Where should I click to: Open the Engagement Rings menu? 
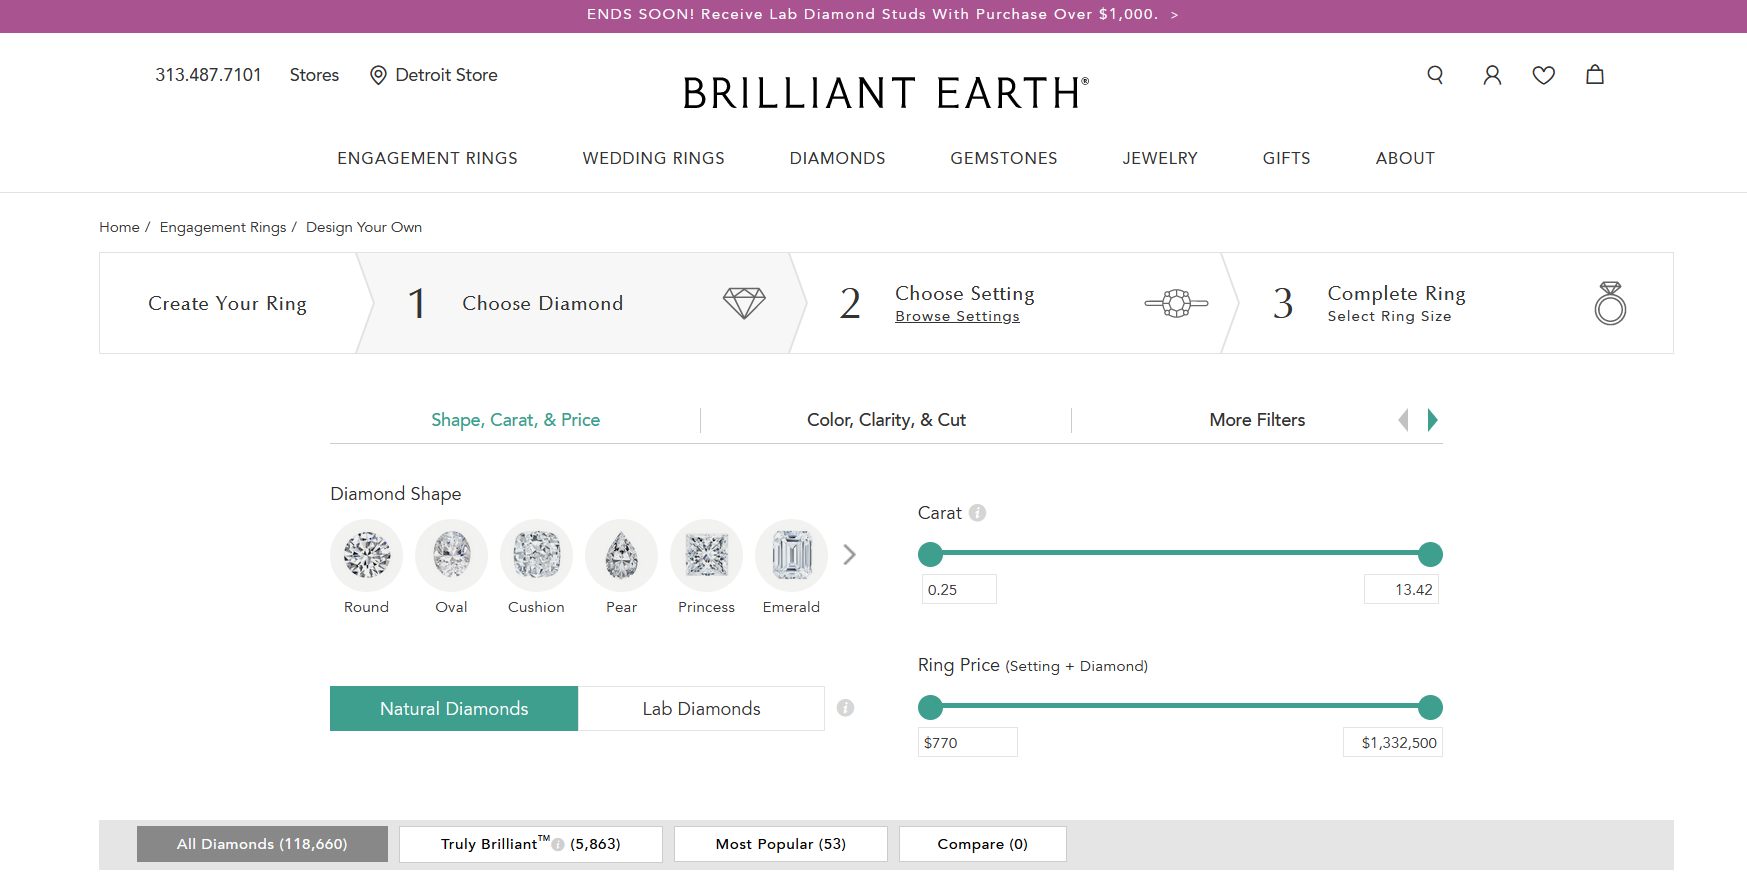427,158
